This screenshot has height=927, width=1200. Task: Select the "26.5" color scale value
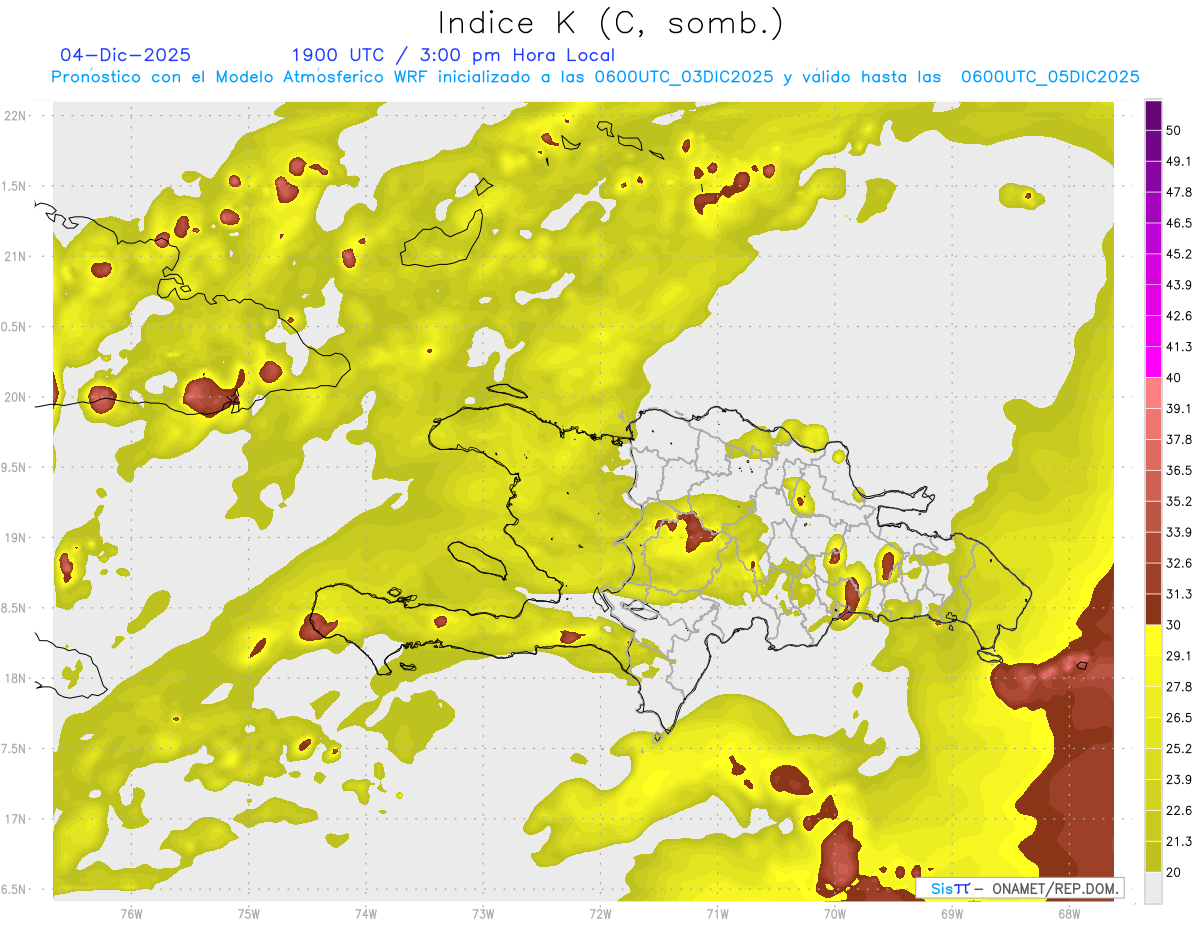pyautogui.click(x=1179, y=717)
